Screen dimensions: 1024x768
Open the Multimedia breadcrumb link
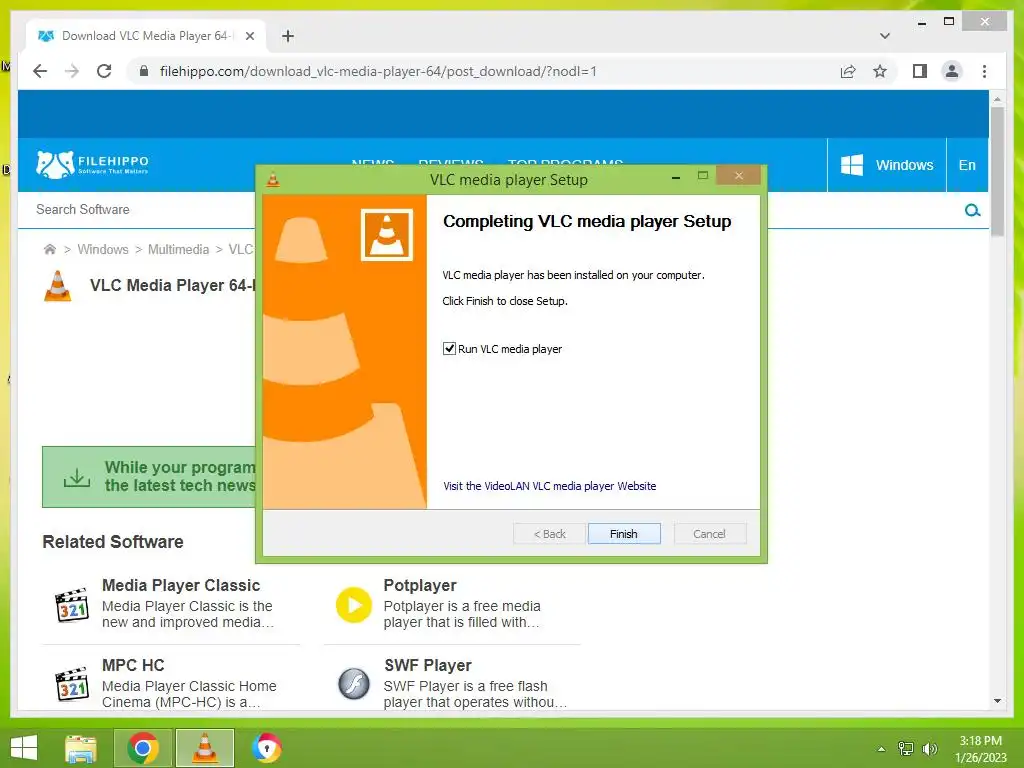click(x=178, y=249)
